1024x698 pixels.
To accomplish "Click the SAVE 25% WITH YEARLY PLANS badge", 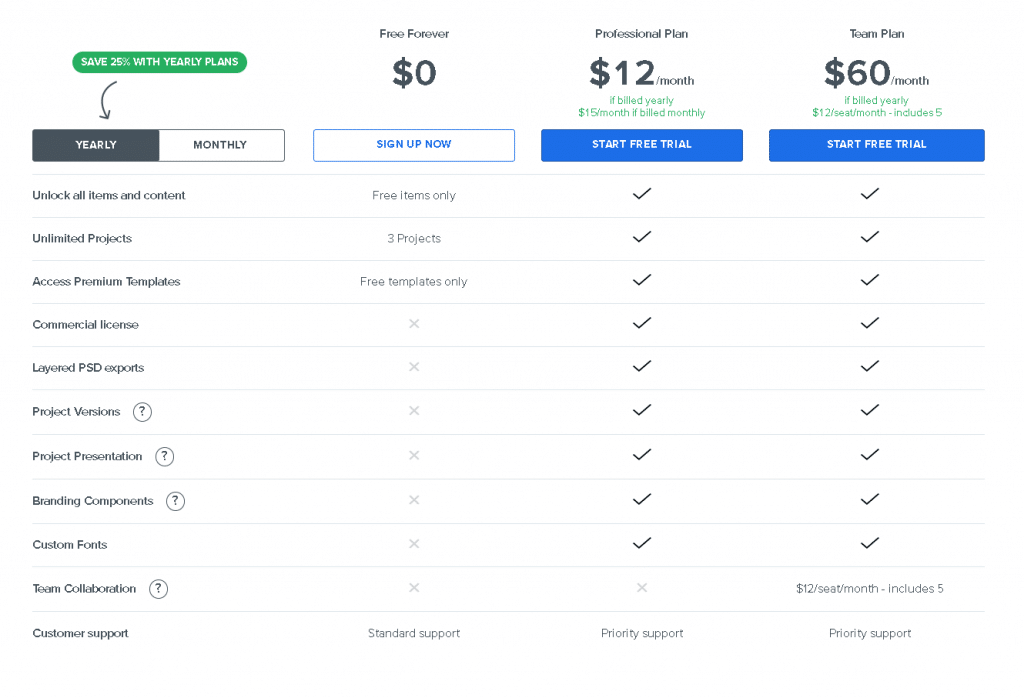I will [x=159, y=62].
